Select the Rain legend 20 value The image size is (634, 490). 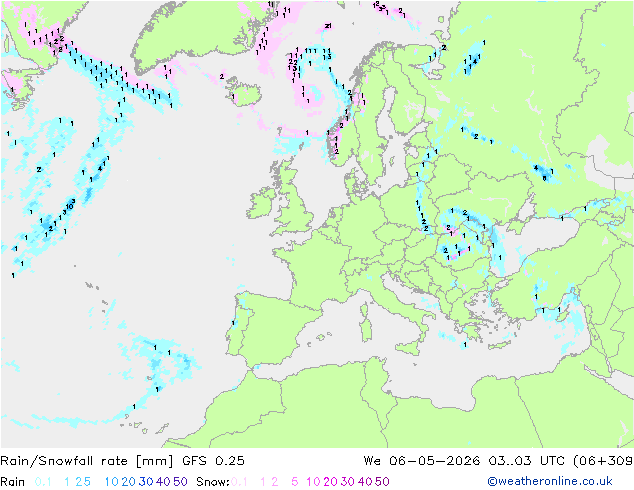[129, 482]
